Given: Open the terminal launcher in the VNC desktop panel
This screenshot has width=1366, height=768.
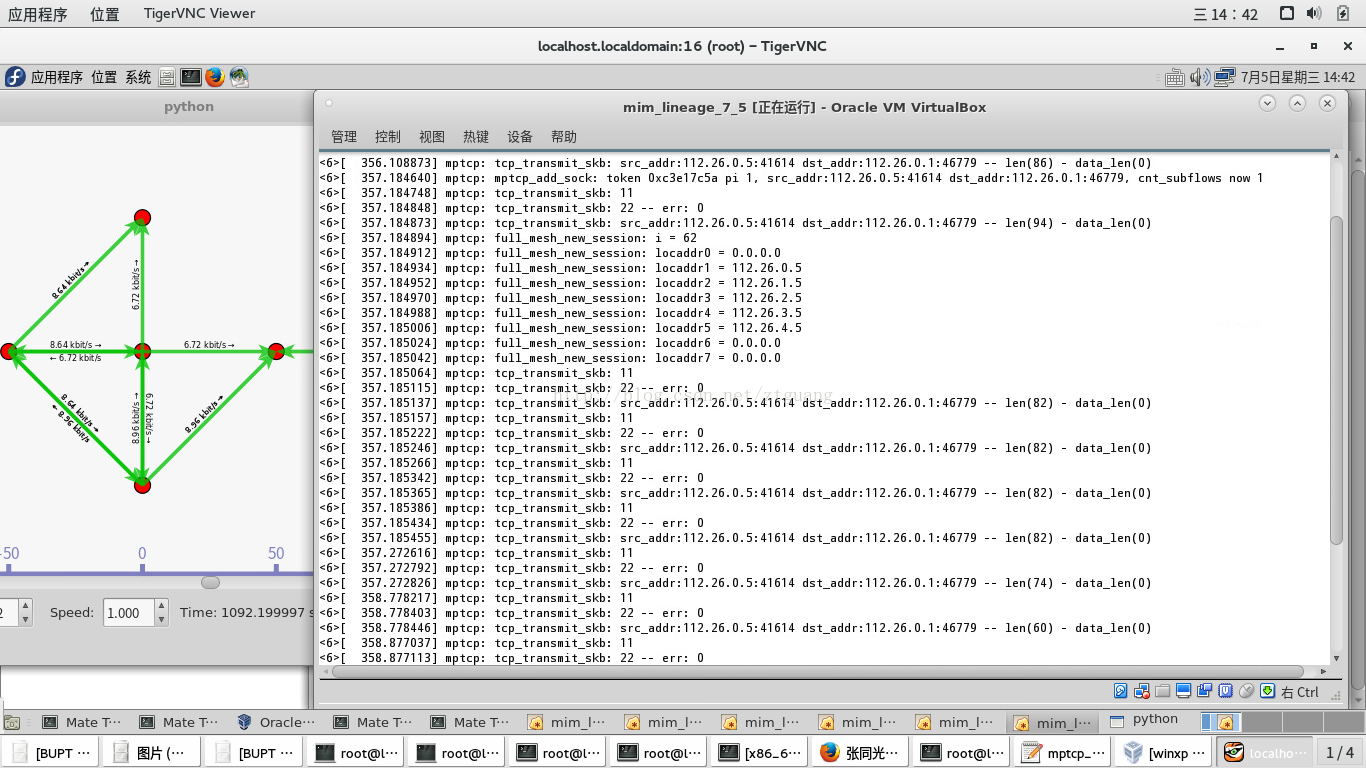Looking at the screenshot, I should pos(191,77).
